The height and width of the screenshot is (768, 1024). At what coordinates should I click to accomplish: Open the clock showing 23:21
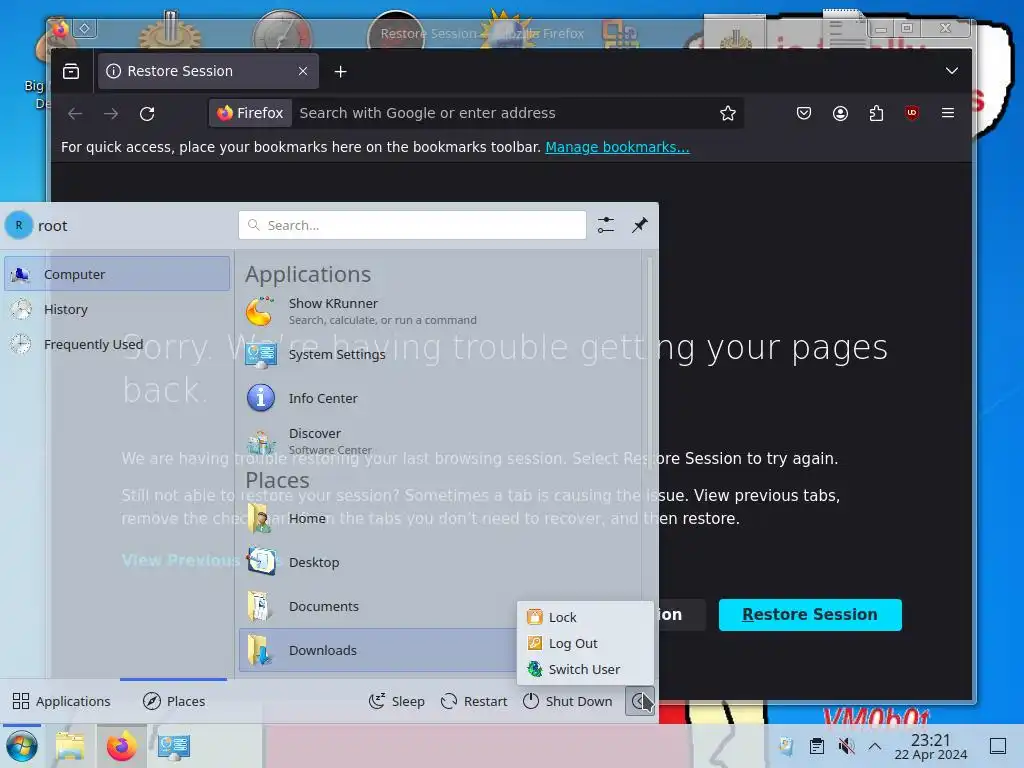[x=931, y=746]
